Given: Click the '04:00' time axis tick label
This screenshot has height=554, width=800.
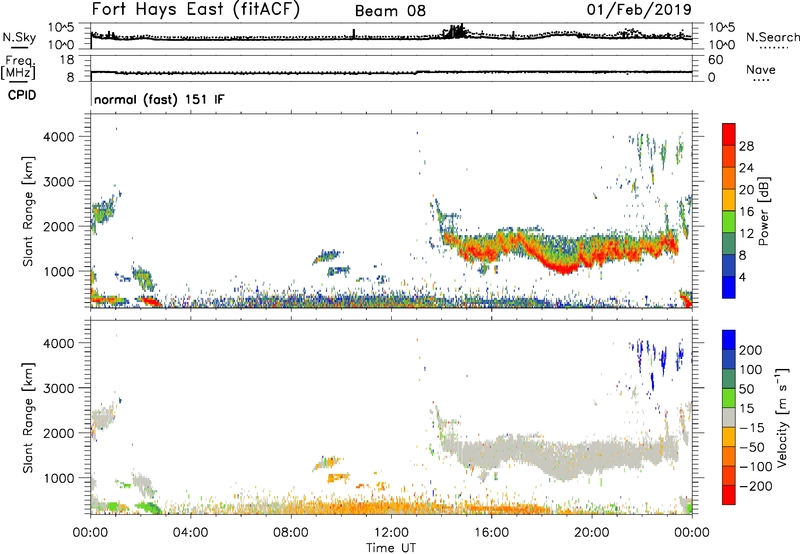Looking at the screenshot, I should (191, 533).
